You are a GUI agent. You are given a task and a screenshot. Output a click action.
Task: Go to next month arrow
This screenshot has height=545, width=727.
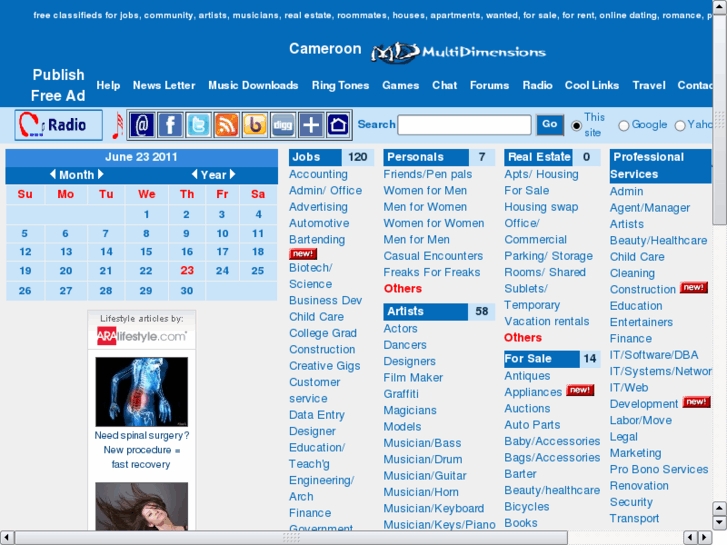[101, 174]
